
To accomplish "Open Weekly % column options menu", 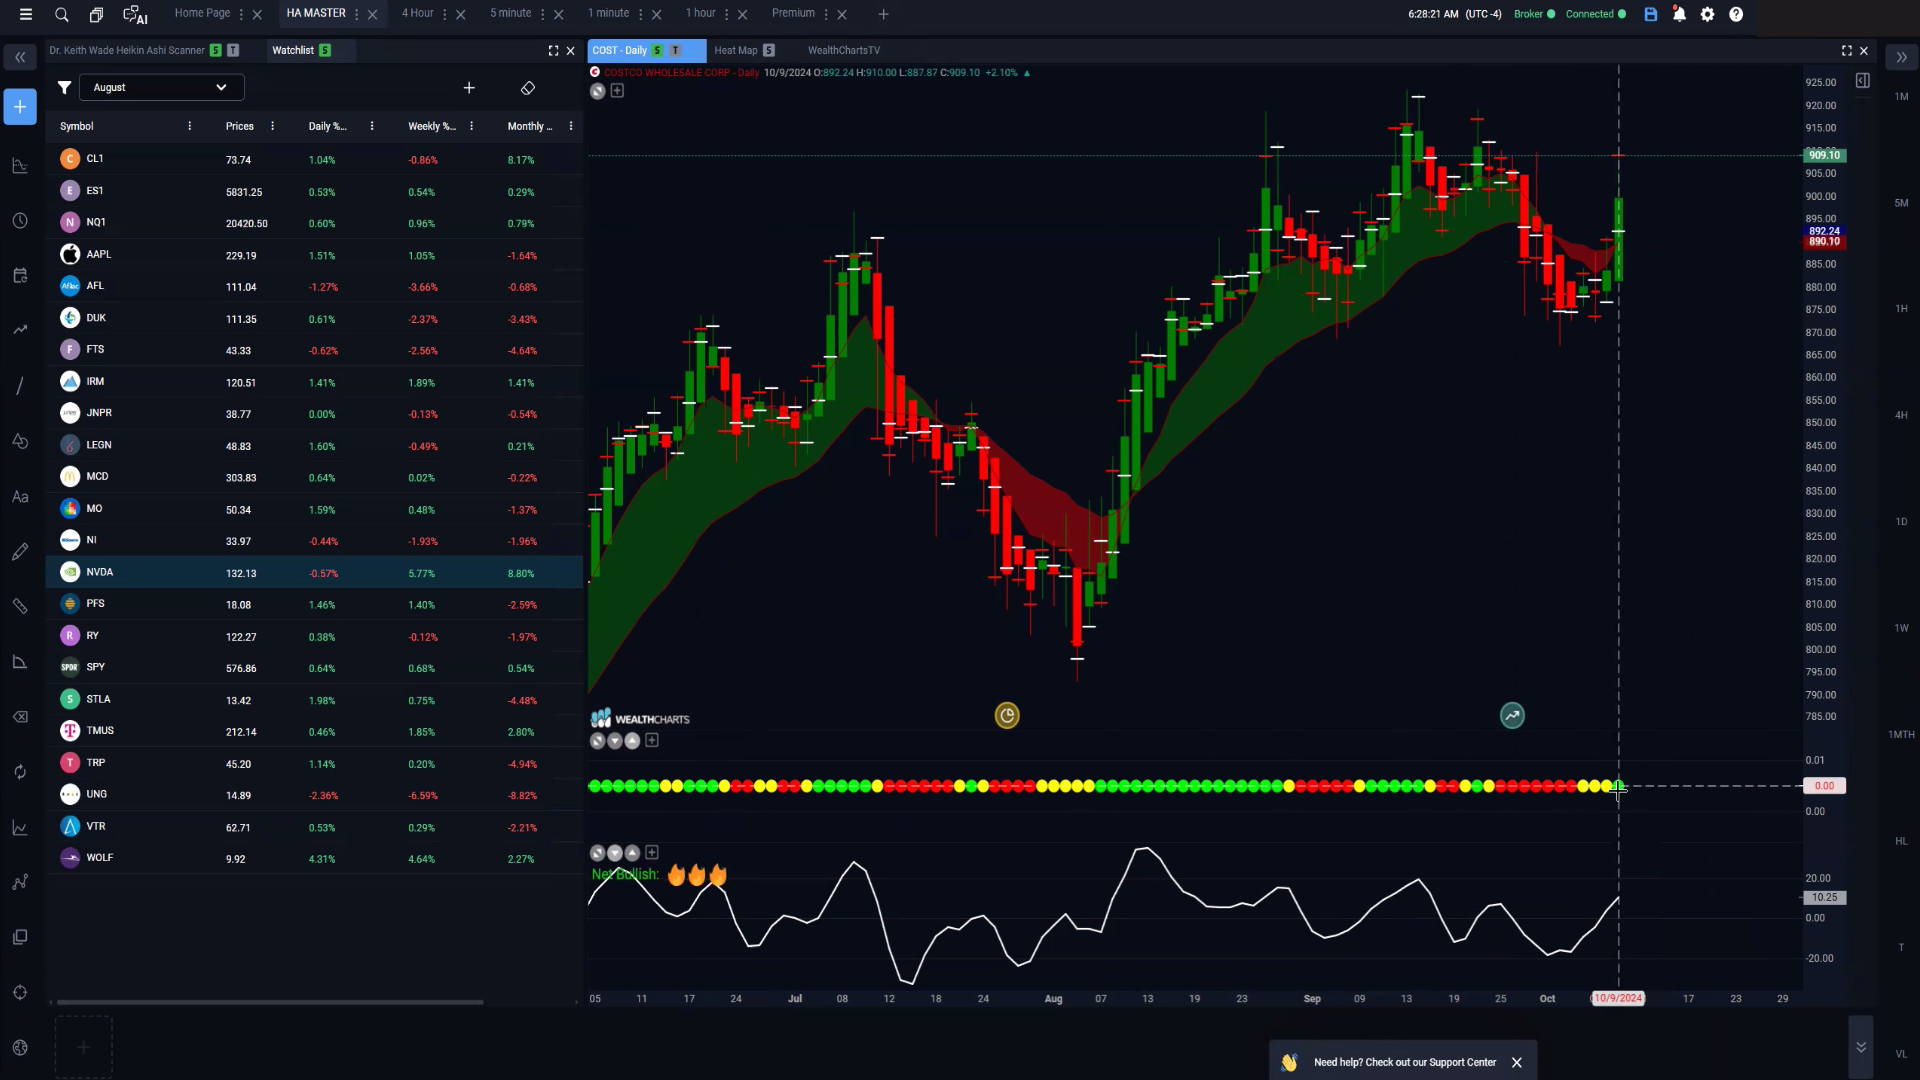I will point(471,126).
